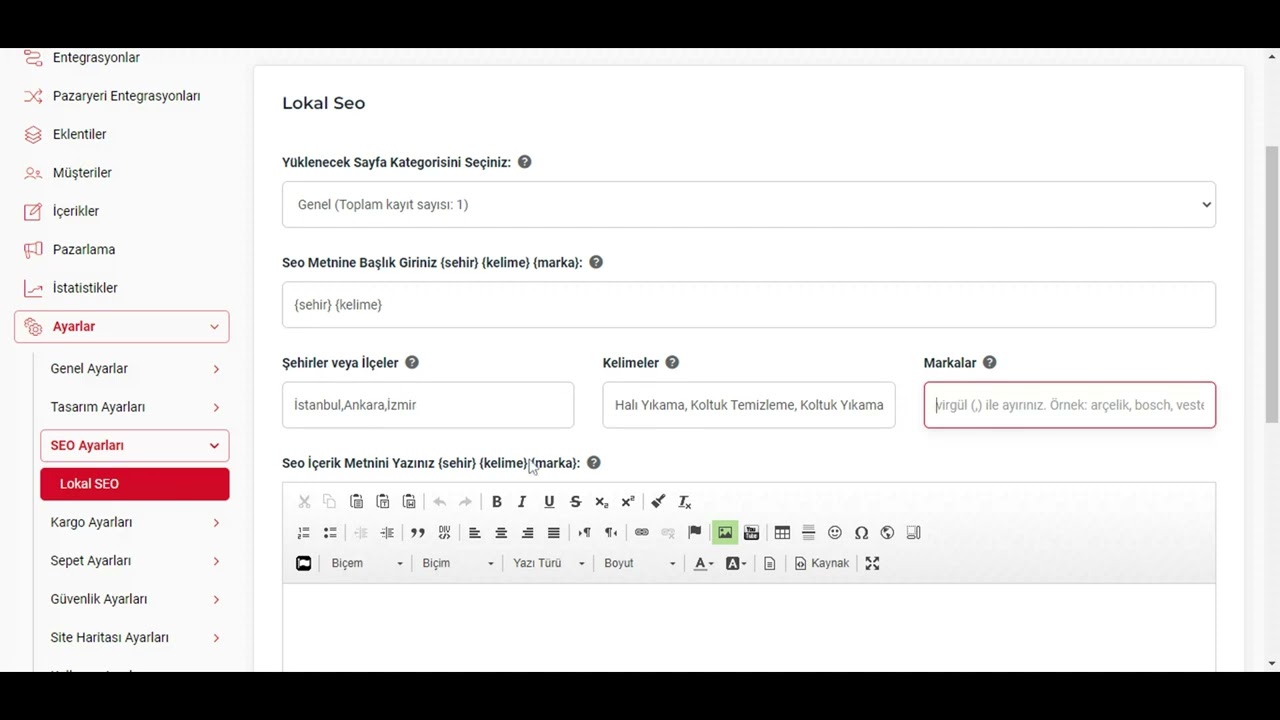
Task: Click the insert image icon
Action: (x=725, y=533)
